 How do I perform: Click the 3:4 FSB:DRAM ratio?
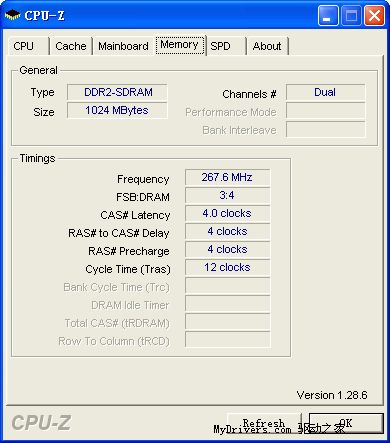227,195
